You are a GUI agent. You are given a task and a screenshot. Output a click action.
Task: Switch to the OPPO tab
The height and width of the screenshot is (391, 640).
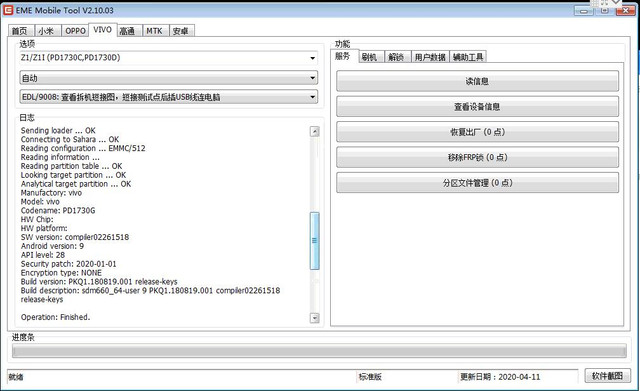[x=76, y=31]
